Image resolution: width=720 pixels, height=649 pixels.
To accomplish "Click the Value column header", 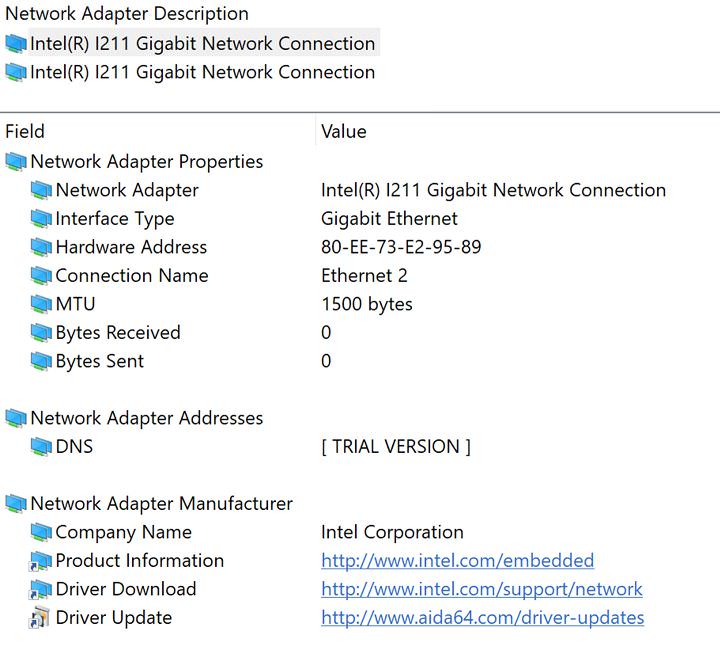I will (x=343, y=132).
